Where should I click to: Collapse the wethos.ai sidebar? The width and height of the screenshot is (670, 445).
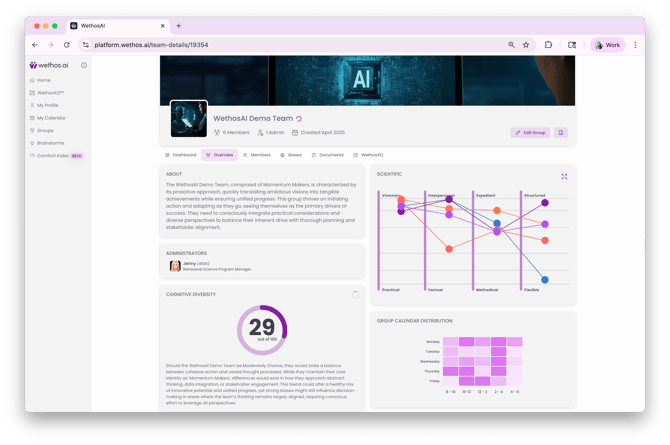[x=84, y=65]
